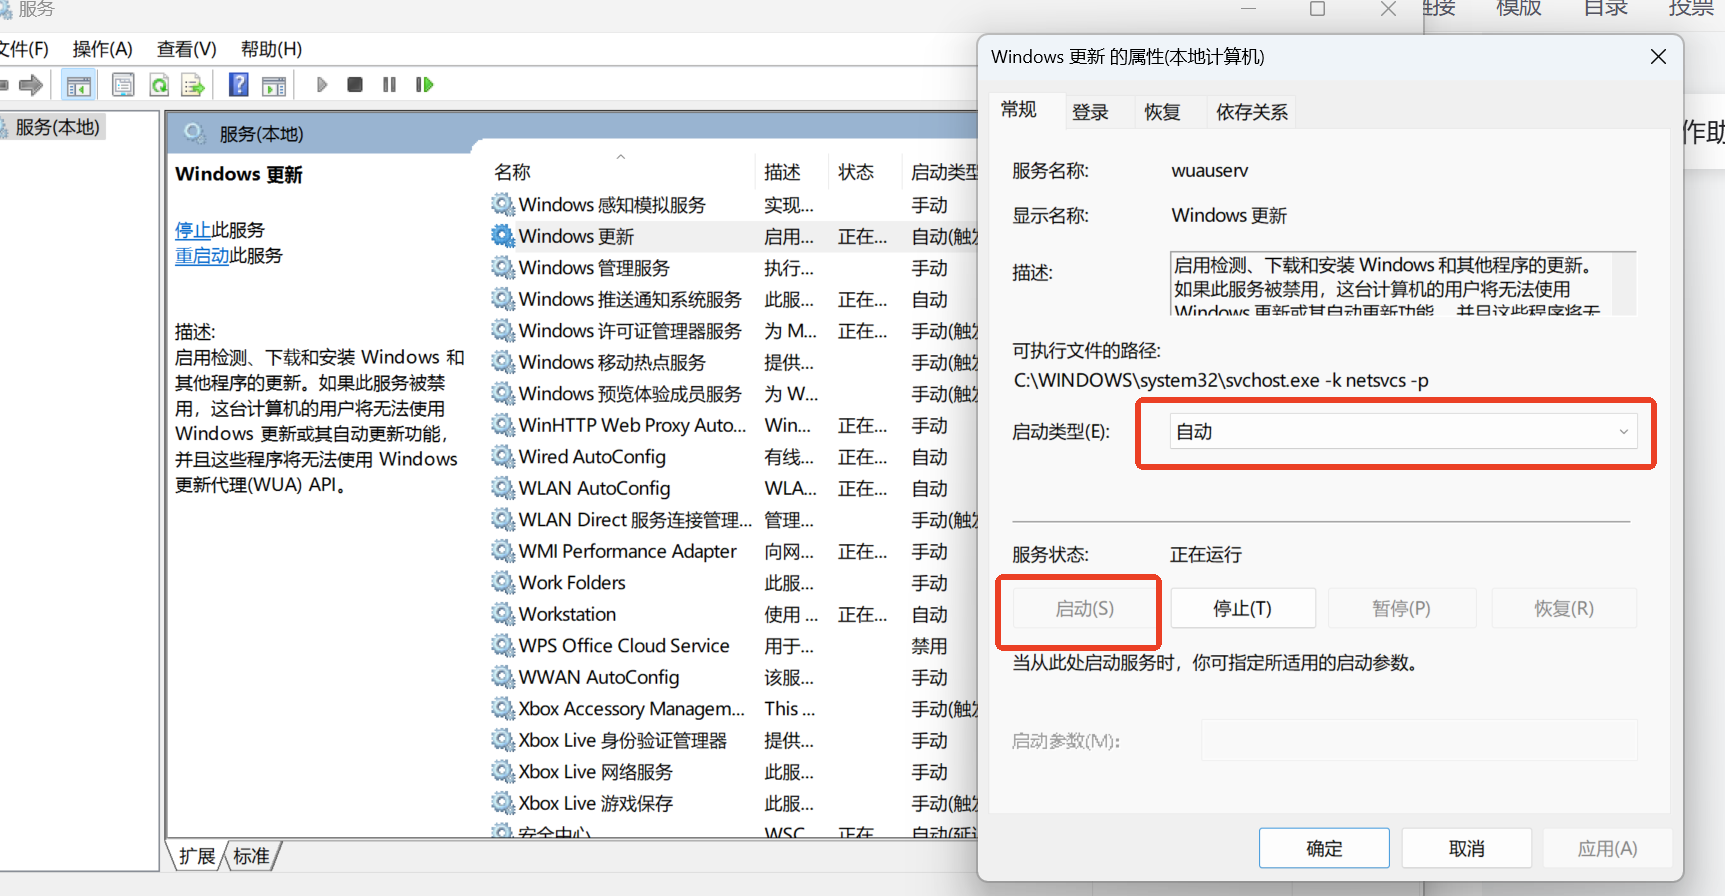Click gear icon of Xbox Accessory Management row
The height and width of the screenshot is (896, 1725).
coord(503,709)
